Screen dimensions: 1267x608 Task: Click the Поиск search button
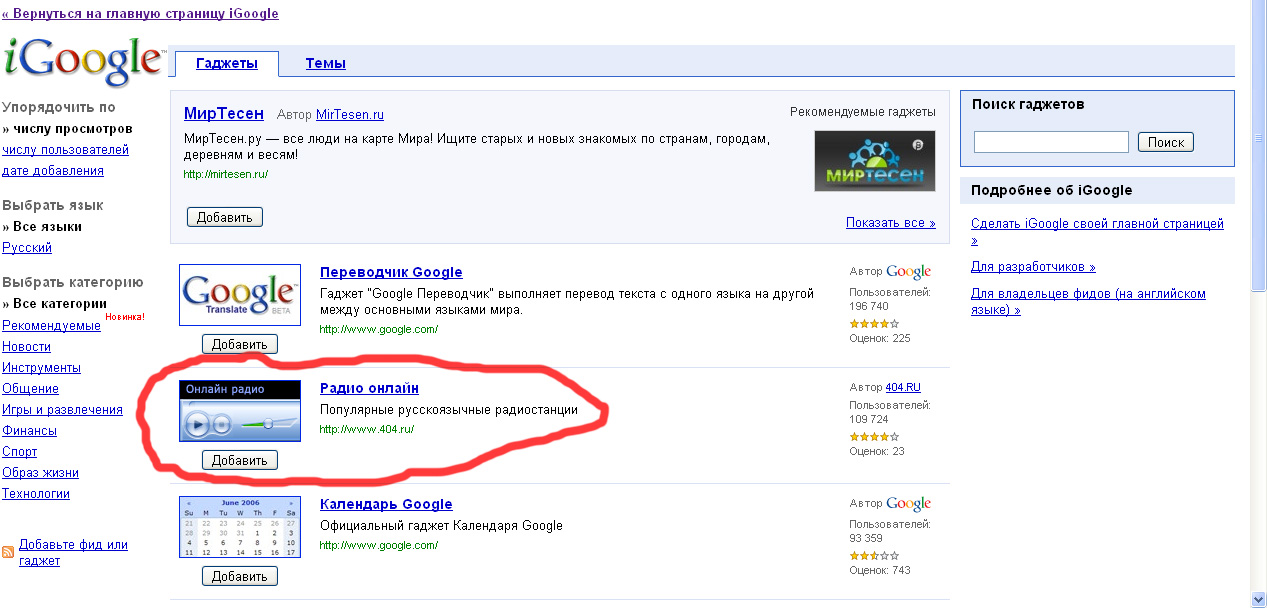(1166, 142)
